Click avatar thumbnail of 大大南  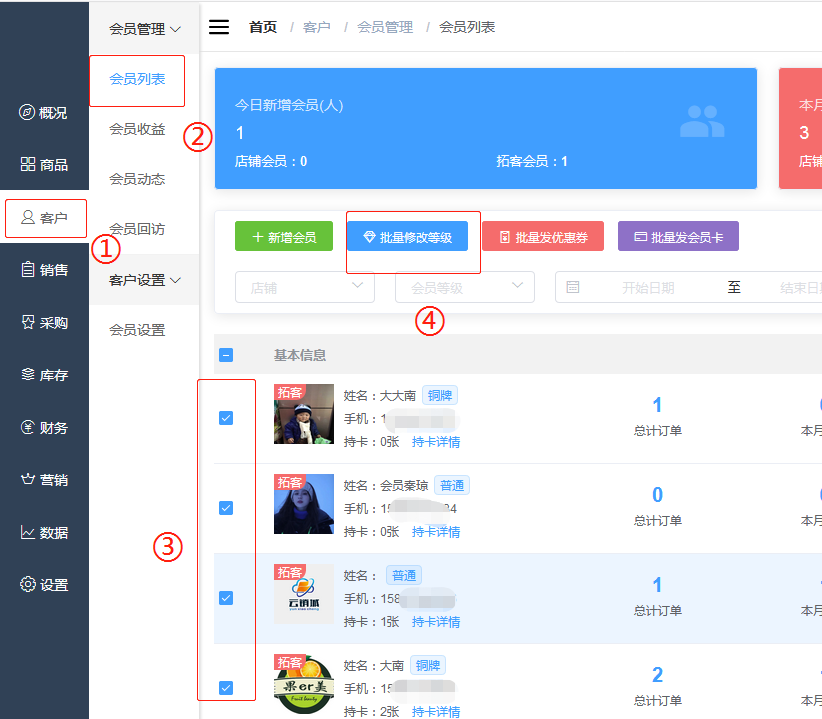click(x=304, y=414)
